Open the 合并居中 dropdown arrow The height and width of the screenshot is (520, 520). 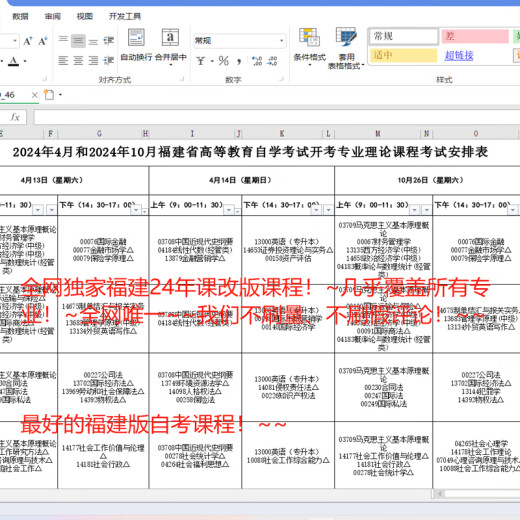tap(171, 65)
